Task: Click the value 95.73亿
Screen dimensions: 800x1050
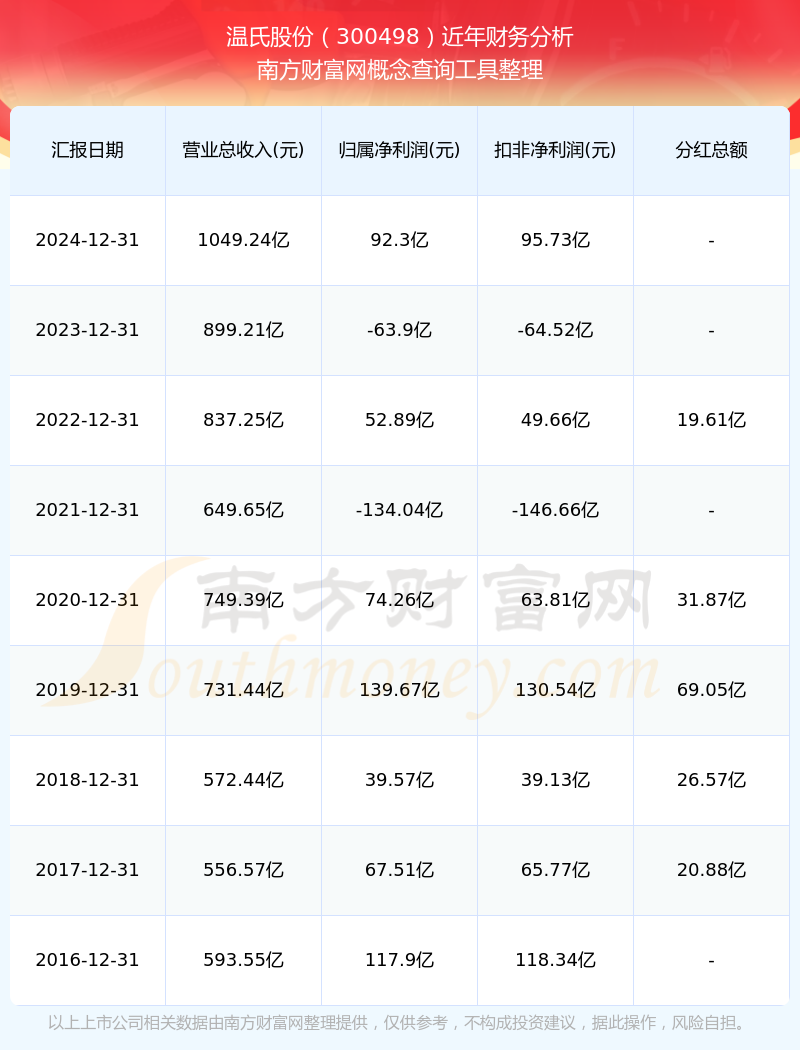Action: (x=556, y=240)
